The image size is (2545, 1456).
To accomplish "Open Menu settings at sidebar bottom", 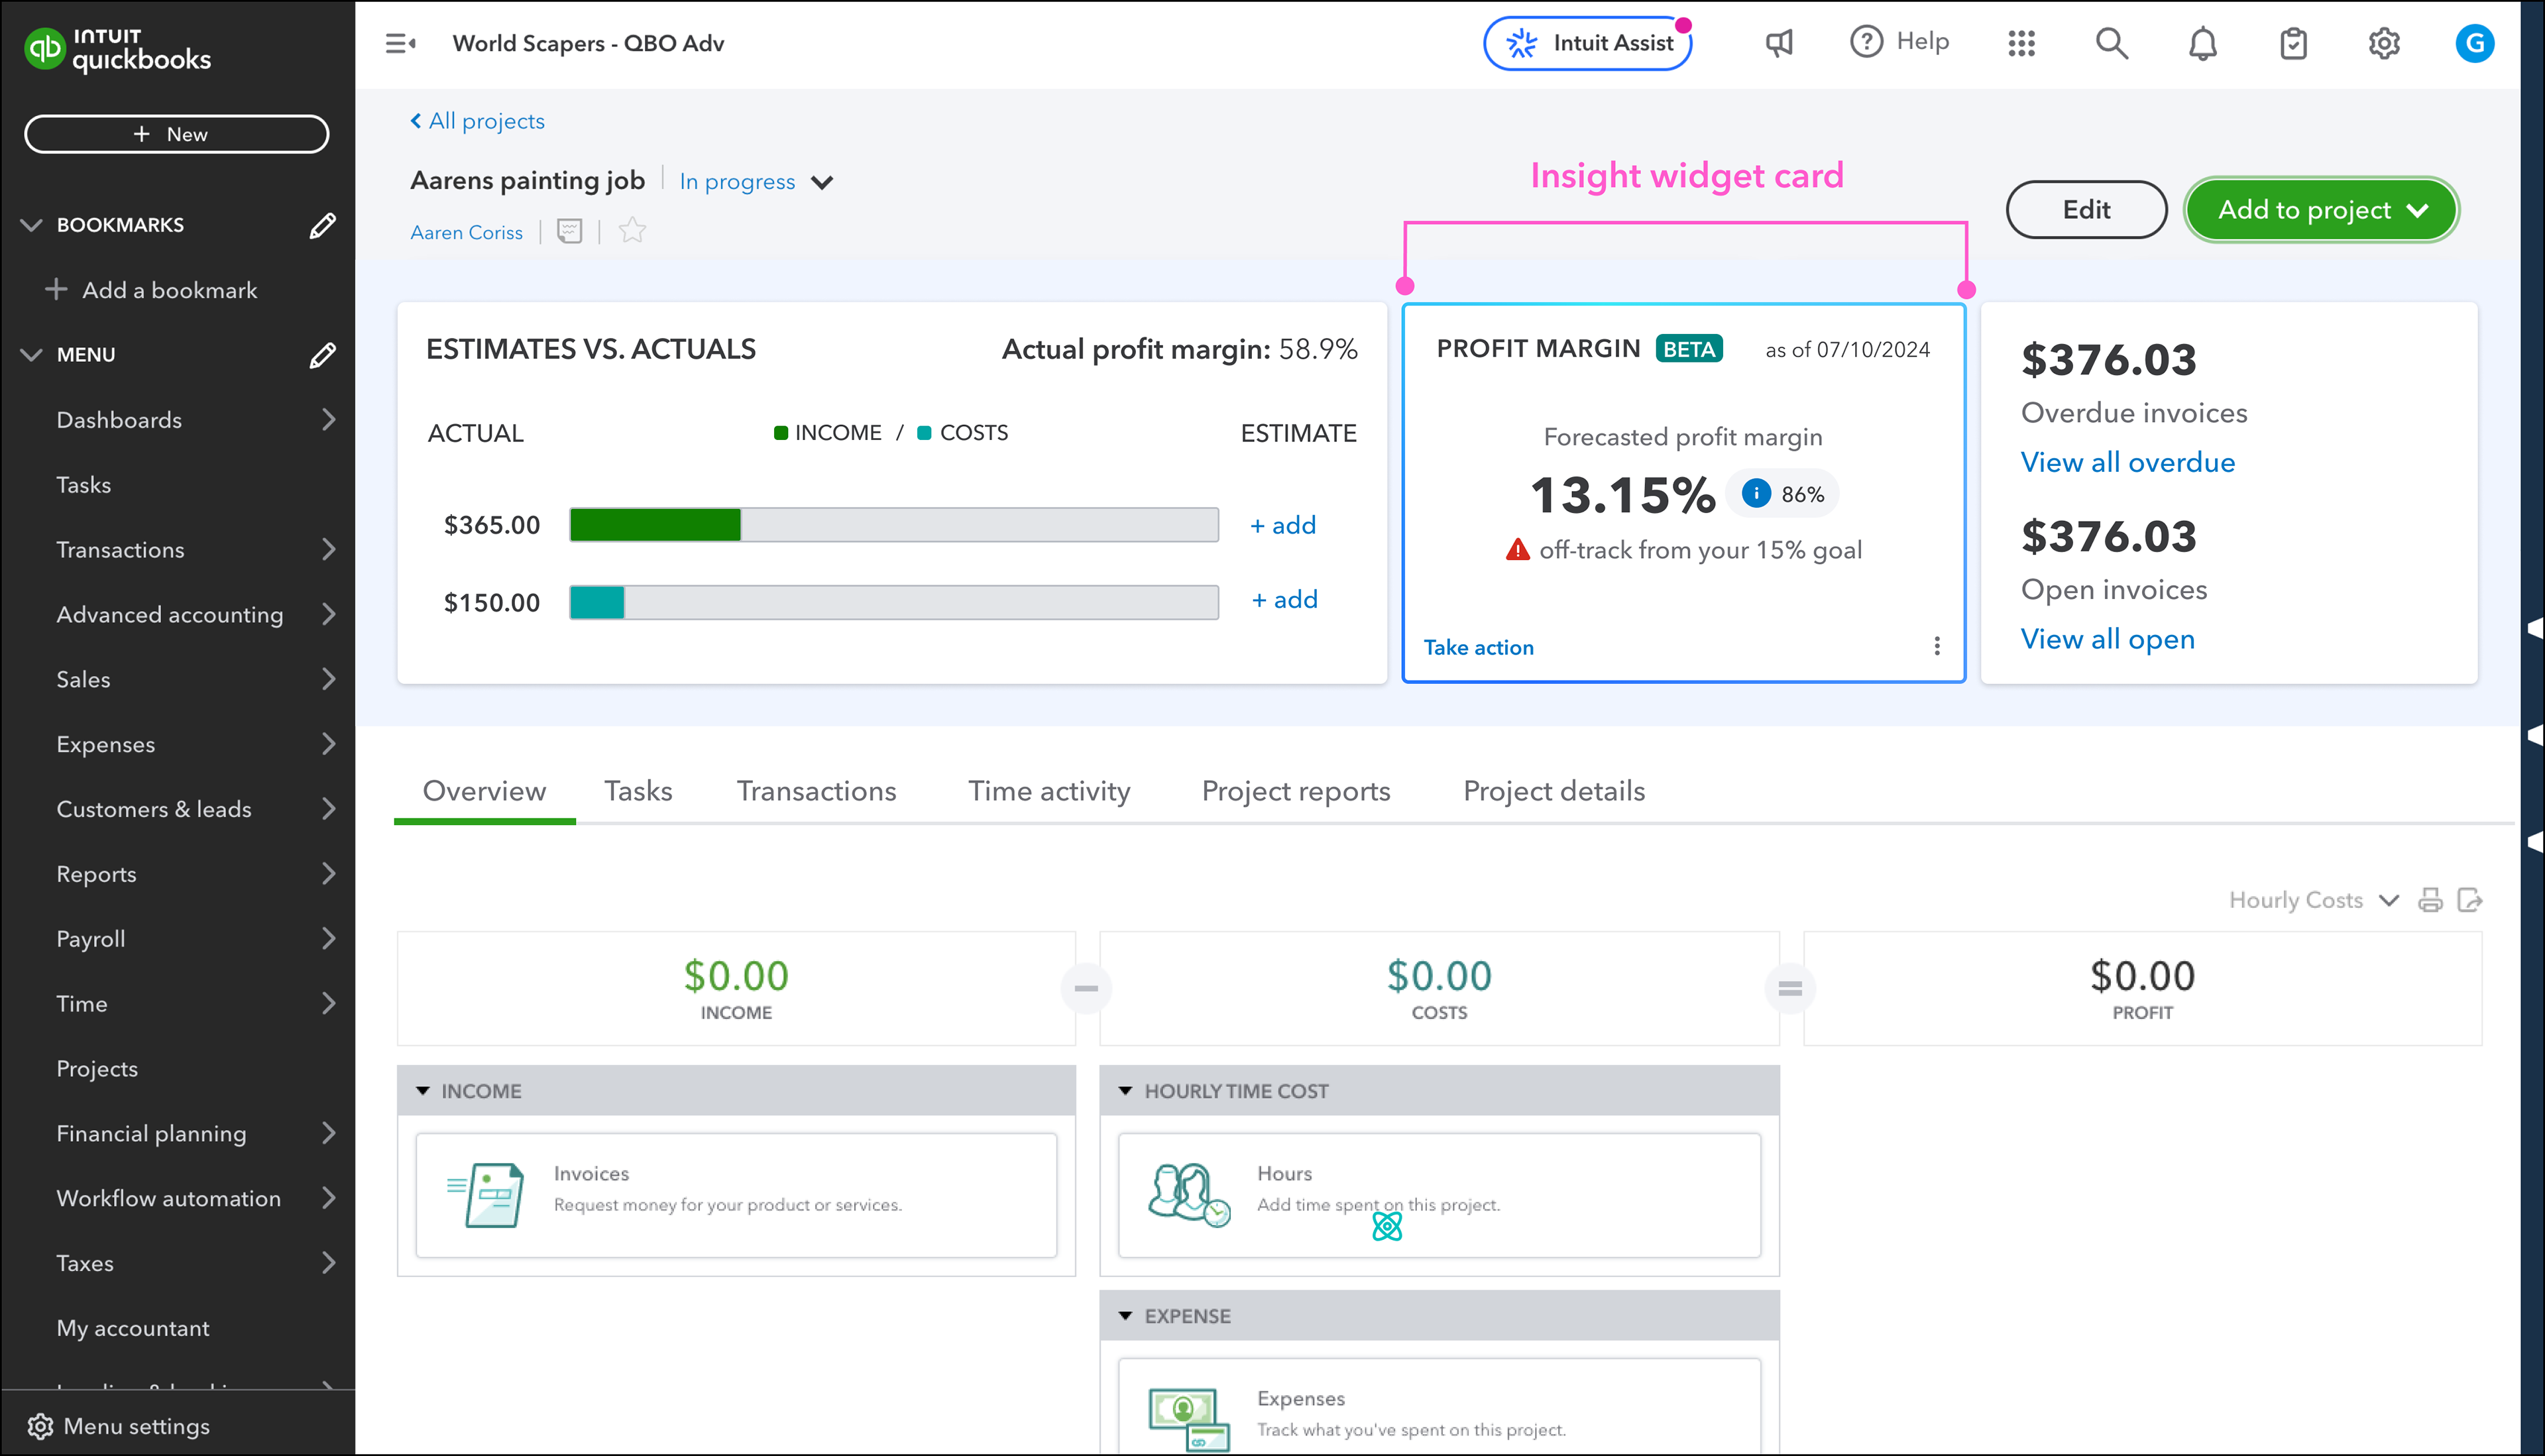I will point(120,1426).
